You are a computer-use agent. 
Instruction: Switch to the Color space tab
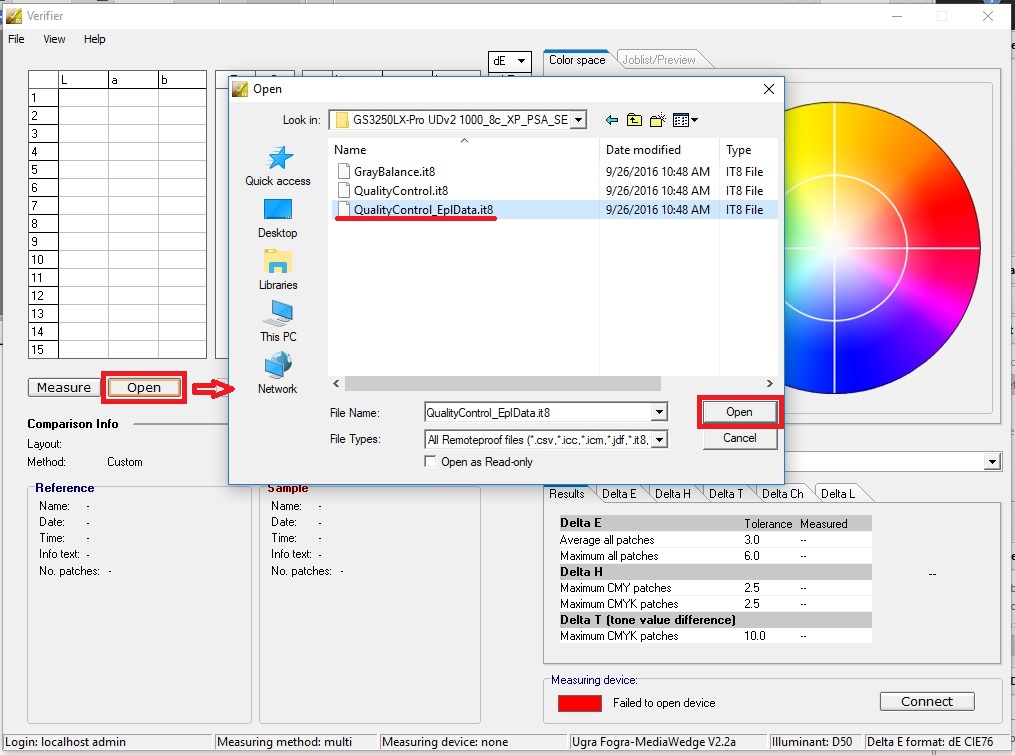577,60
